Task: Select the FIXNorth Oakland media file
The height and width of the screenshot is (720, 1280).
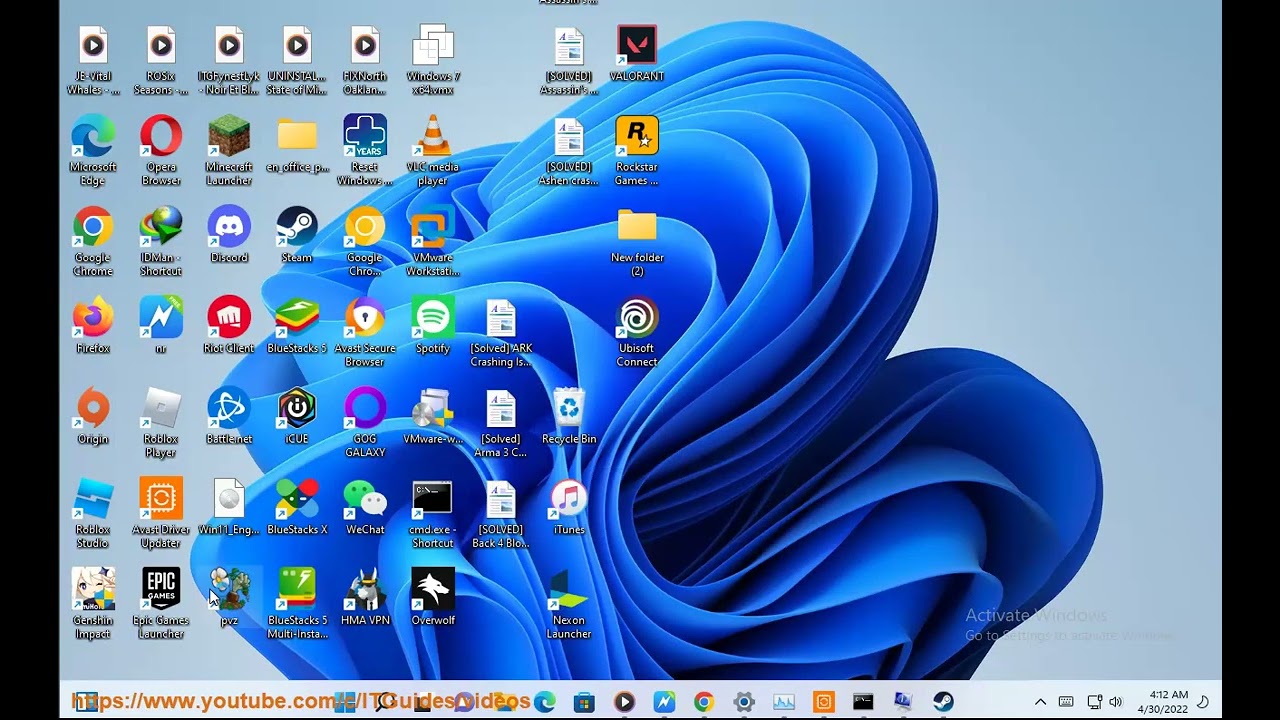Action: (x=365, y=61)
